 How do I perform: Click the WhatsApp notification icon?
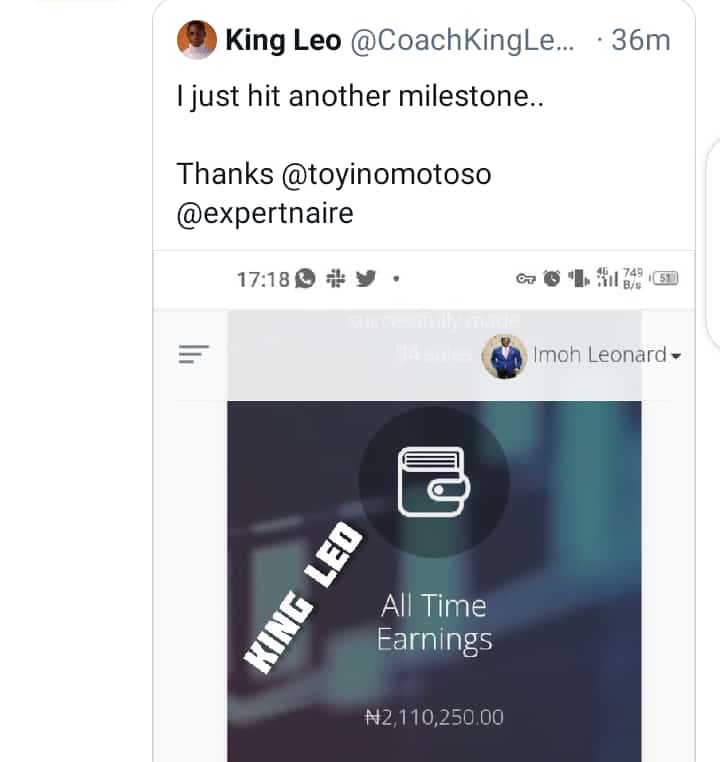point(307,279)
